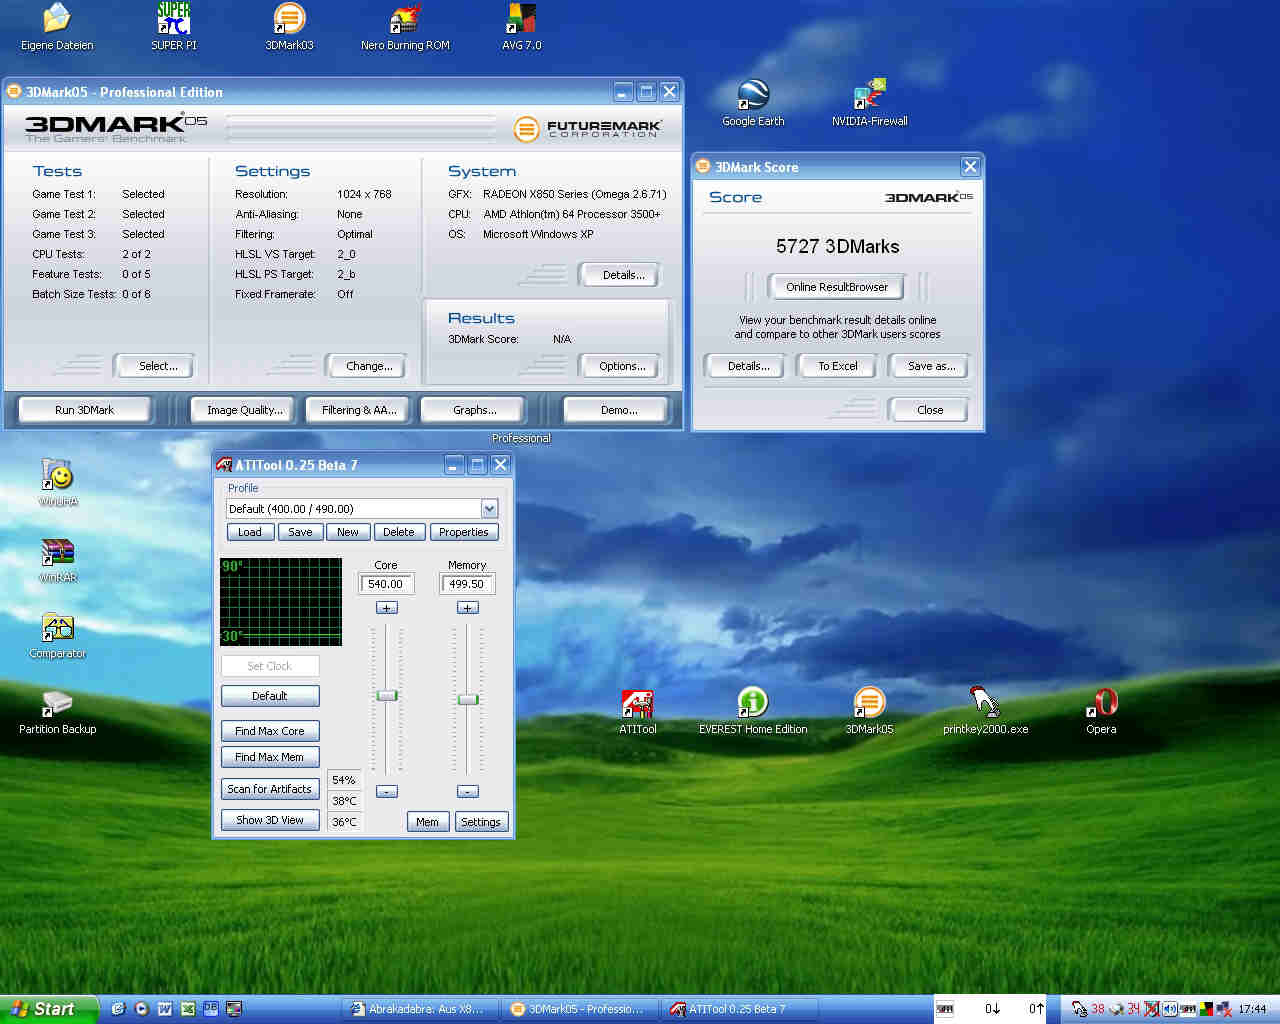Viewport: 1280px width, 1024px height.
Task: Open the ATITool Profile dropdown
Action: pos(489,509)
